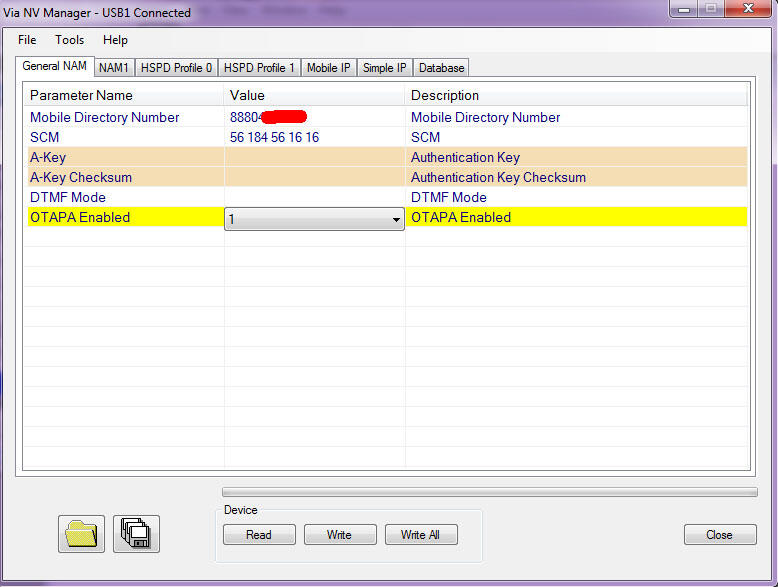Open the File menu
778x587 pixels.
27,40
